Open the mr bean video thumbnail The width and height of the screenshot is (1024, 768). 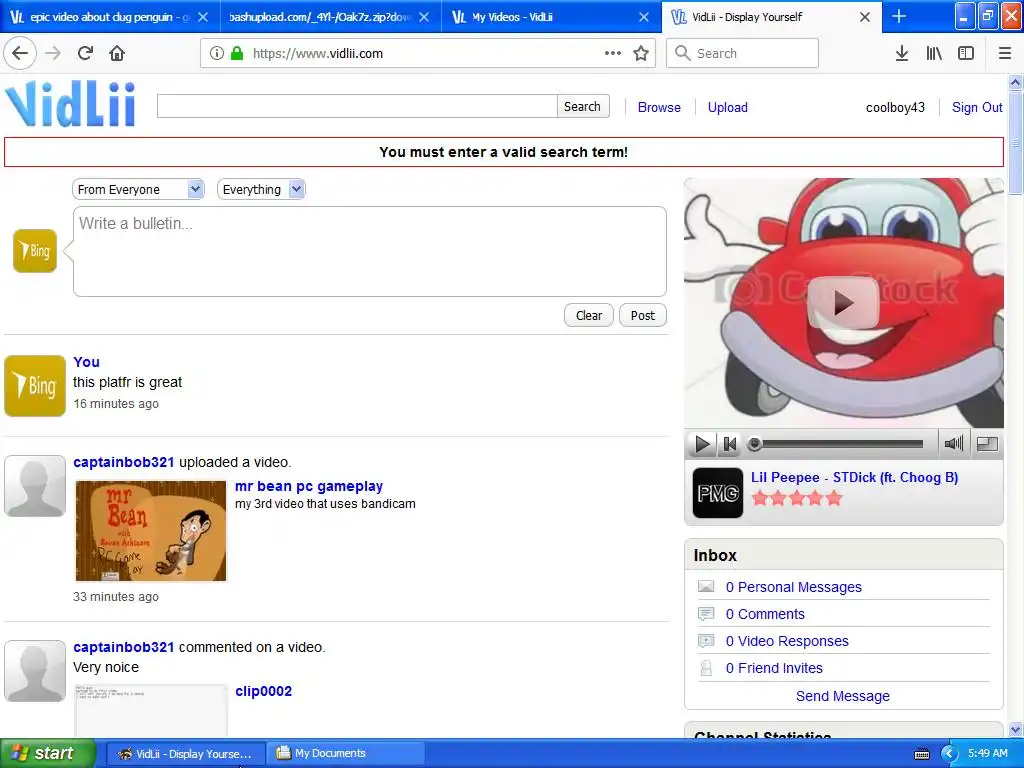[x=151, y=531]
